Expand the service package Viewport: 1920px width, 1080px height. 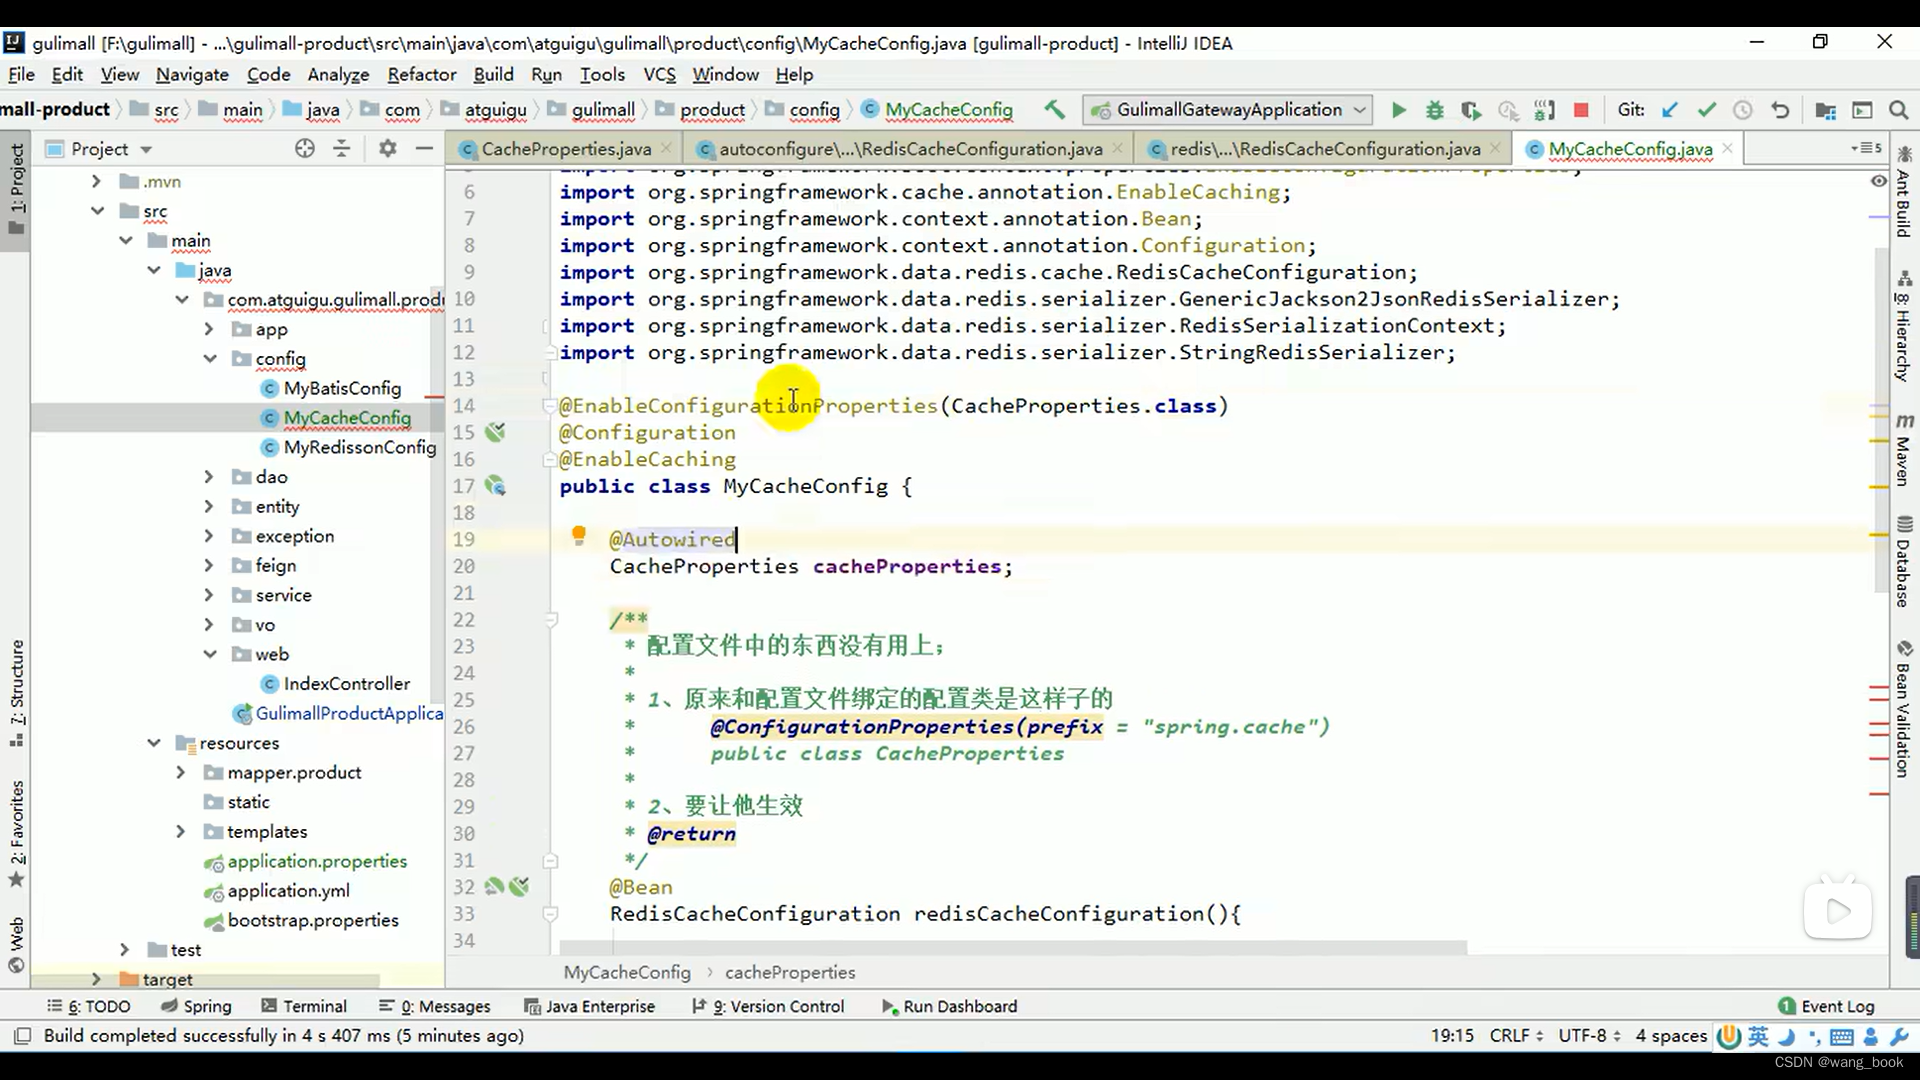(208, 595)
